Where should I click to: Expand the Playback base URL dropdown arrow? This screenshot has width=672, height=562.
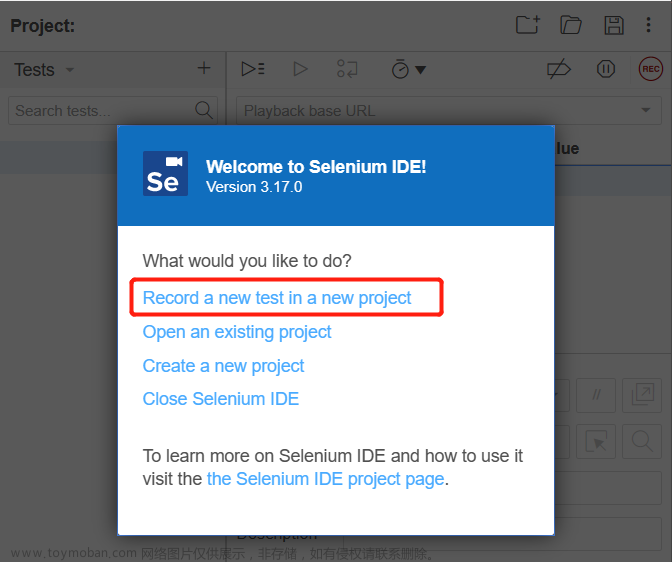pos(645,110)
